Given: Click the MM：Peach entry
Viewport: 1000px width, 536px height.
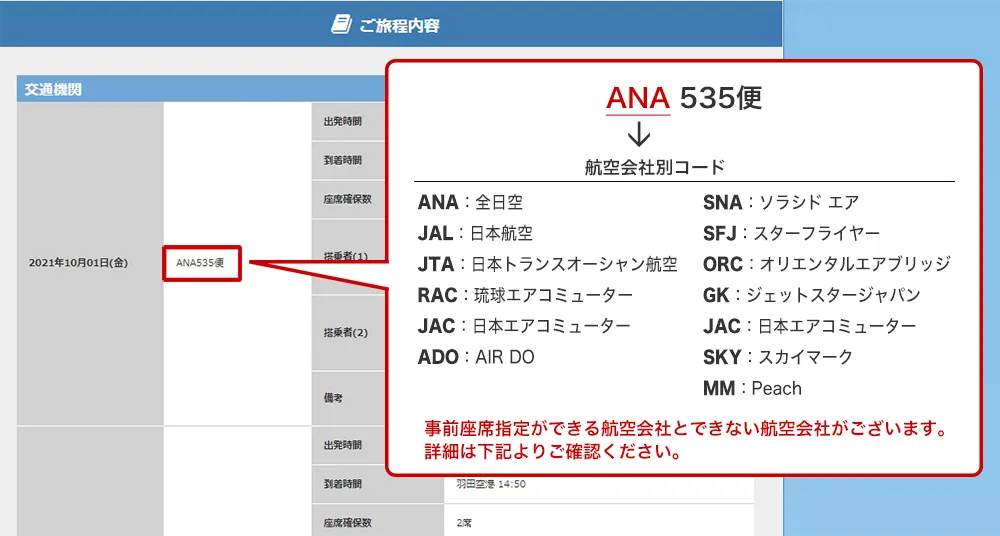Looking at the screenshot, I should pos(753,388).
